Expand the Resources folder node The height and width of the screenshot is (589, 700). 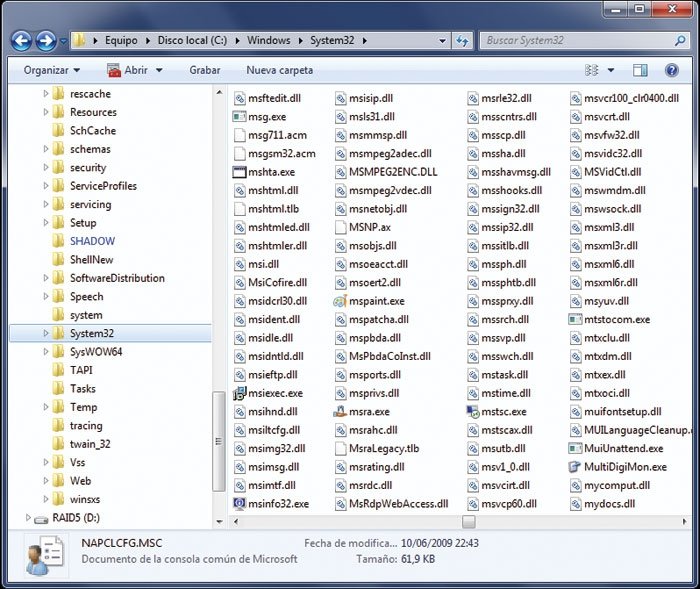46,112
